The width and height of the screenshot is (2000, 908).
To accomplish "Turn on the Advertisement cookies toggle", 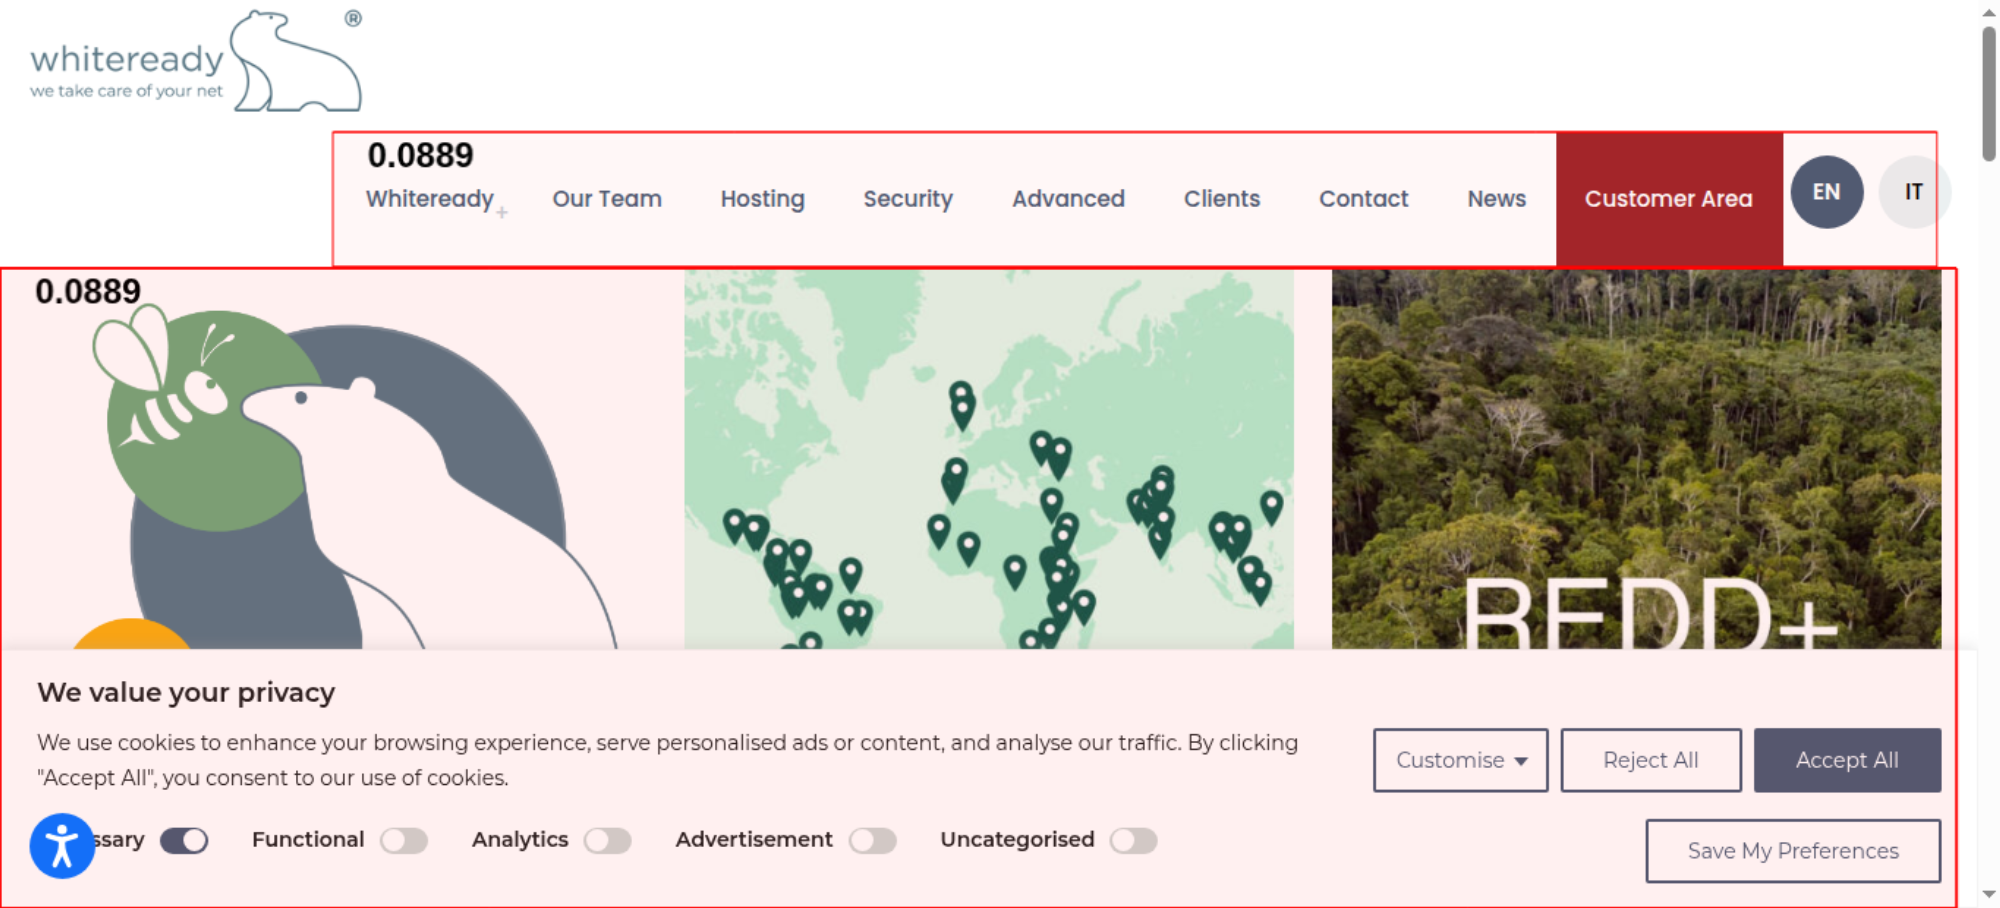I will point(873,841).
